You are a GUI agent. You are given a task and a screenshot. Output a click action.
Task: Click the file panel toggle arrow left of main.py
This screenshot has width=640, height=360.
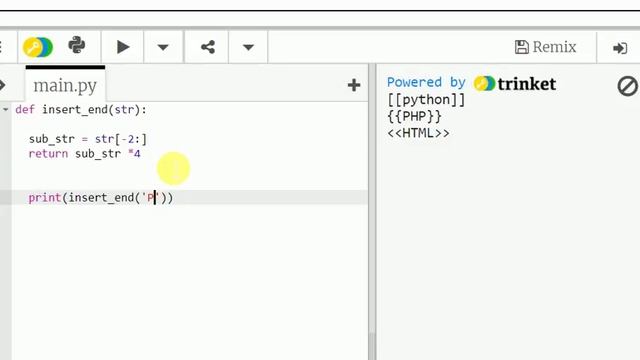(x=2, y=85)
